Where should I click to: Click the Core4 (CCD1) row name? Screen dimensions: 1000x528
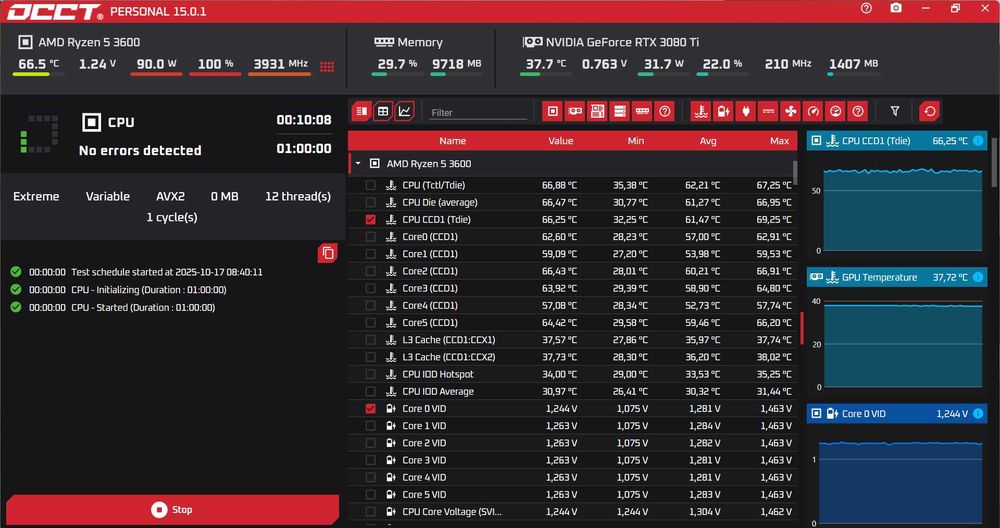click(430, 305)
